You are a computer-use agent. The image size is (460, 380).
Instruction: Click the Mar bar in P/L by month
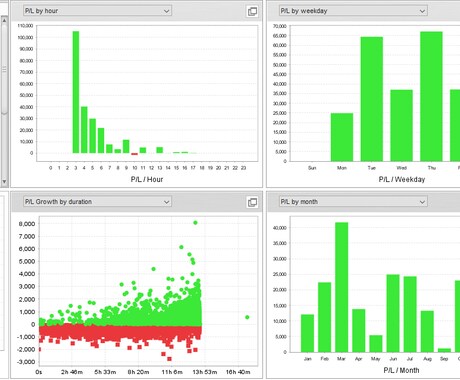click(x=342, y=287)
